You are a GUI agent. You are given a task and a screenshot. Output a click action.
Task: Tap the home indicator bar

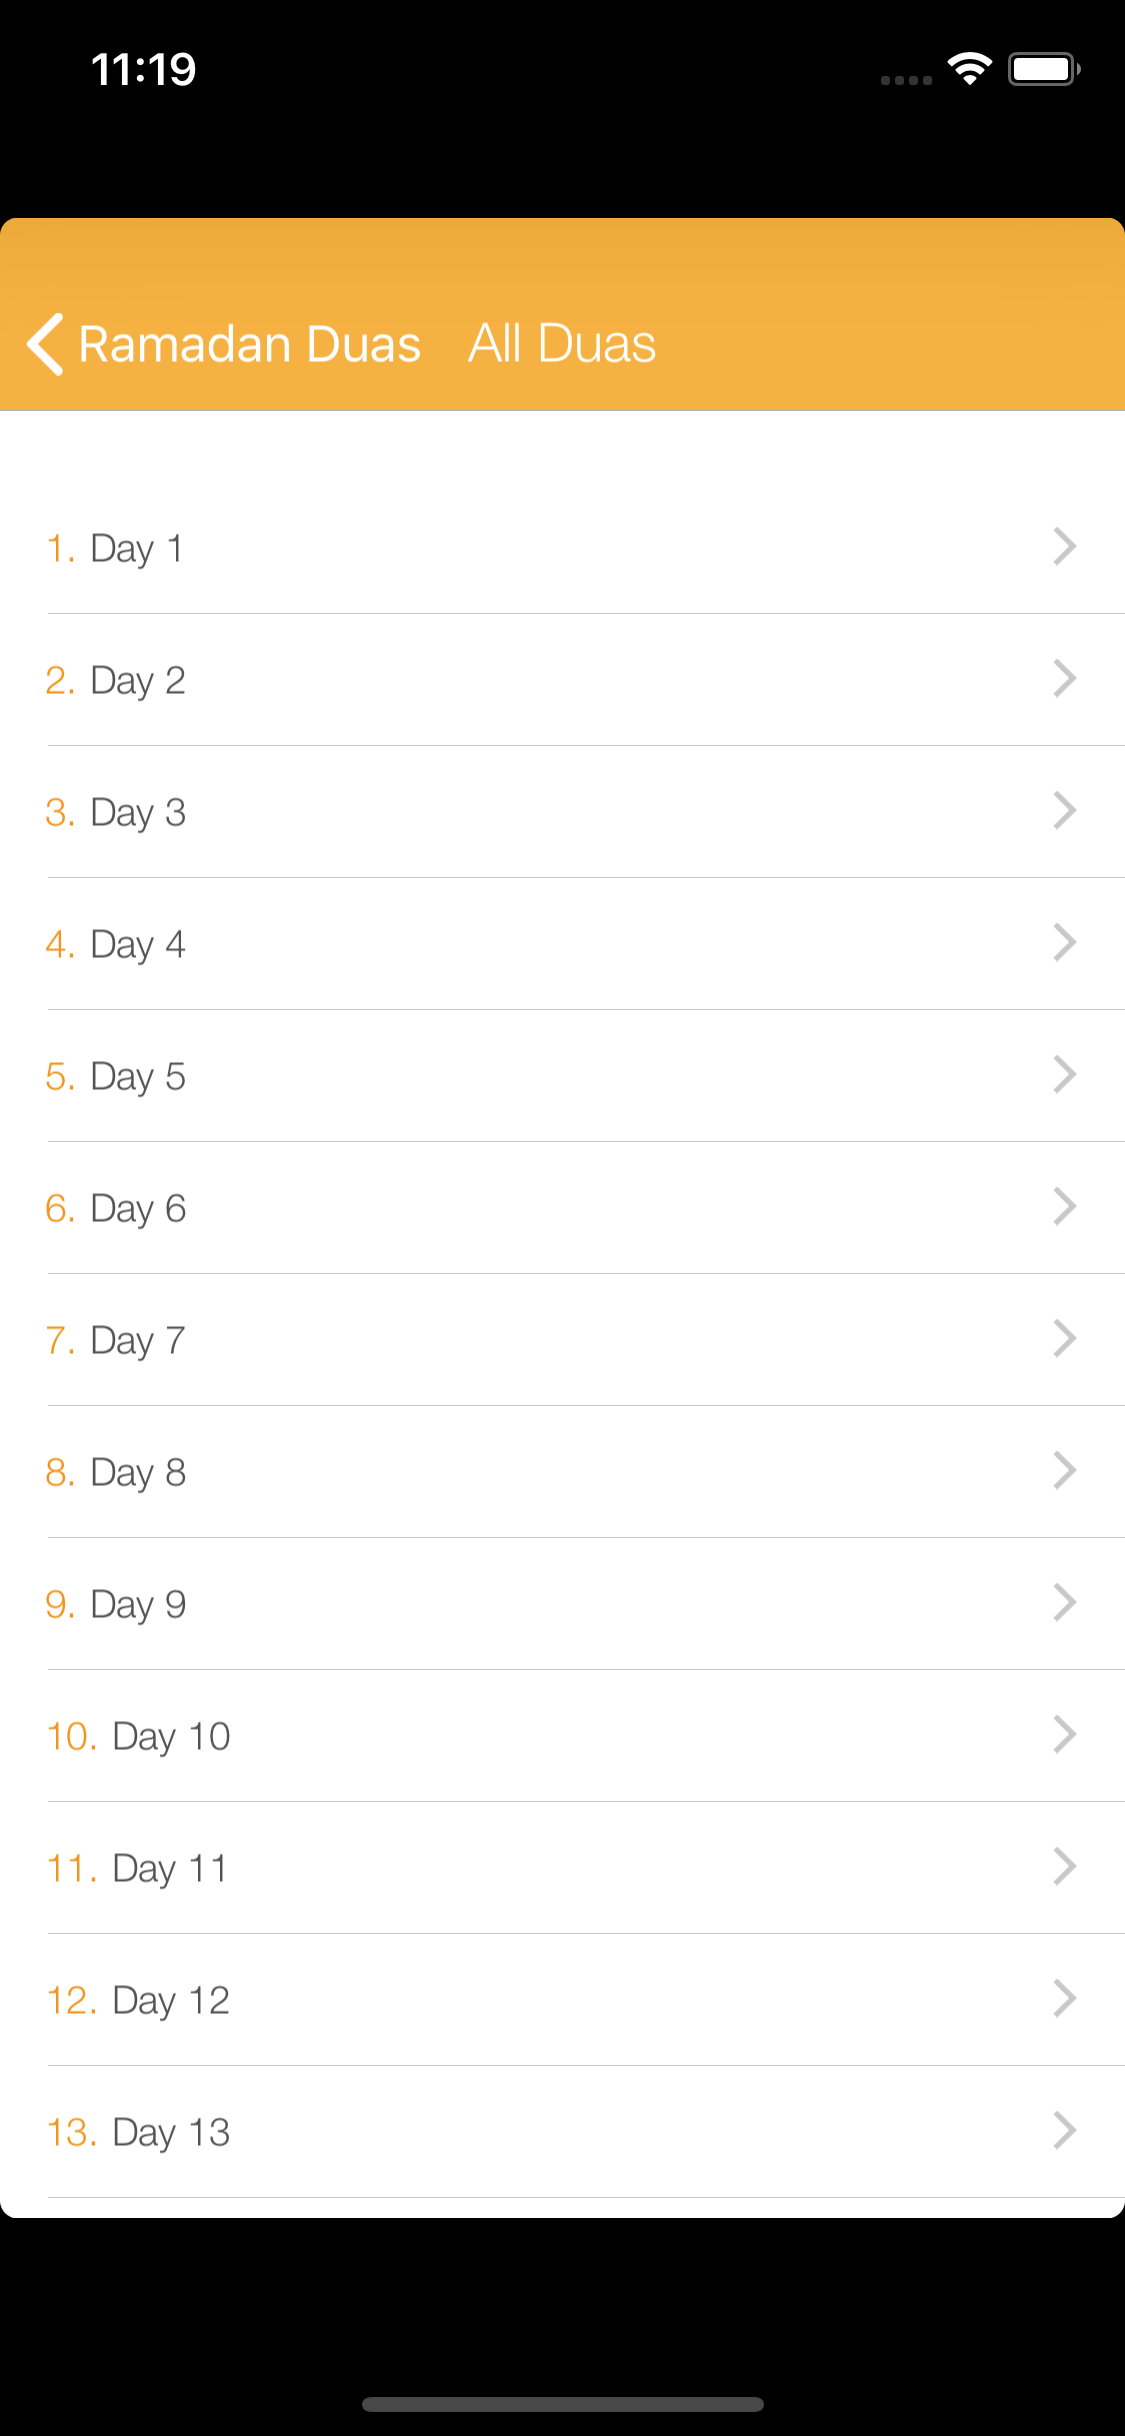point(562,2404)
